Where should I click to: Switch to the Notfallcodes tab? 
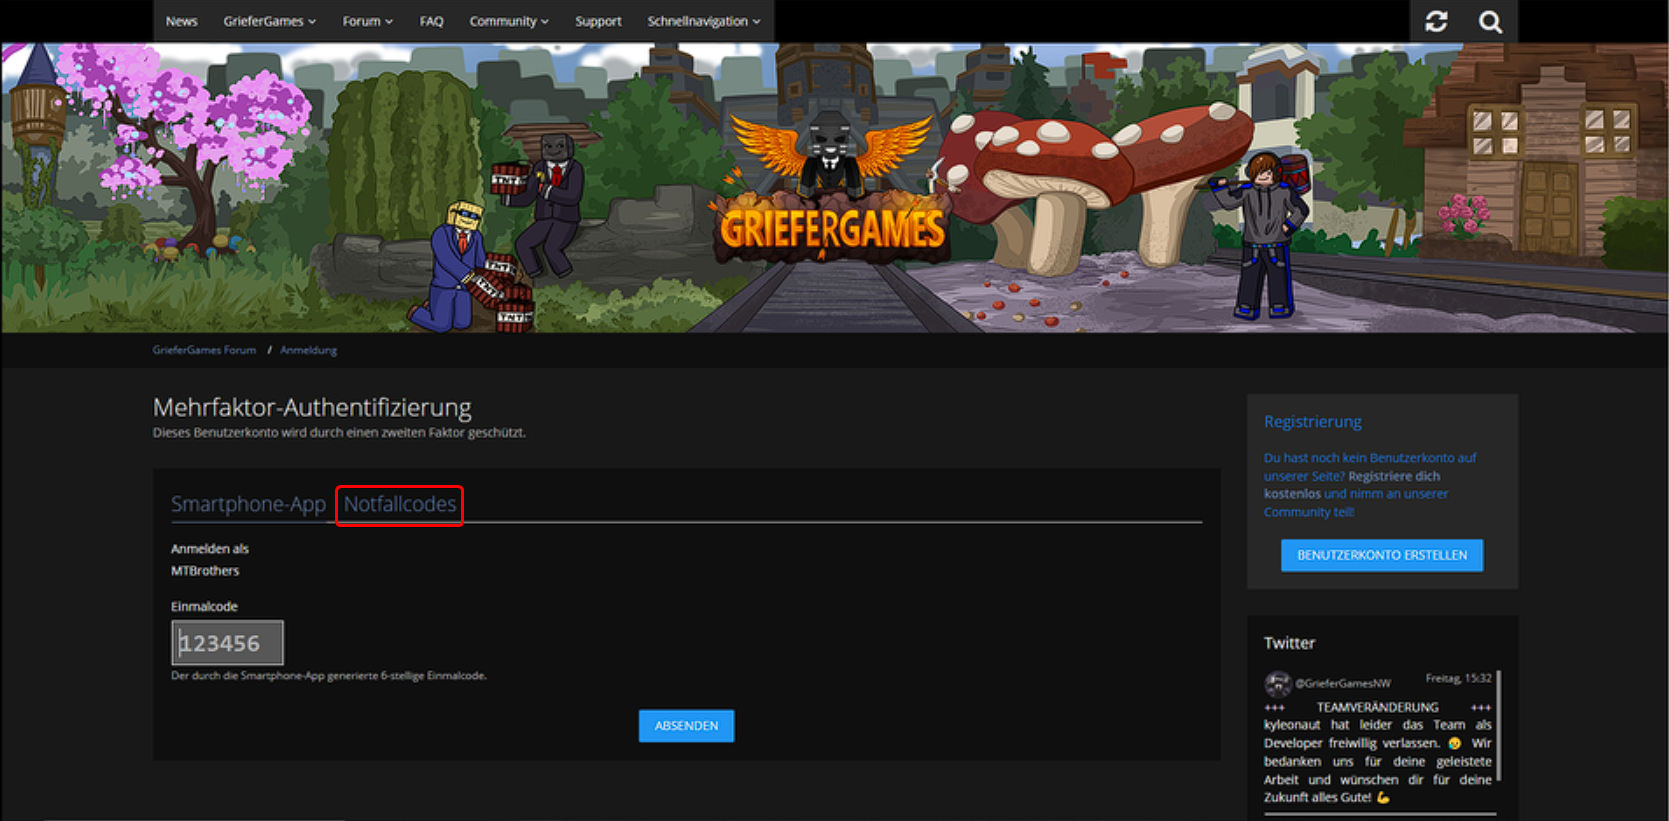click(400, 504)
